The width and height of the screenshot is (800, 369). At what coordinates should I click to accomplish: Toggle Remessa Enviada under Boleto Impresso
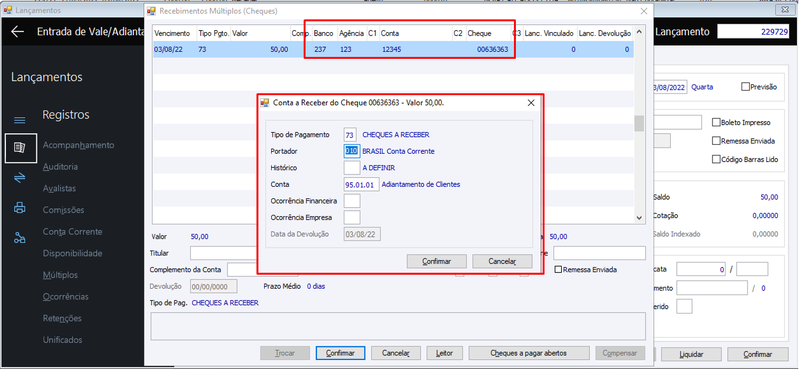tap(716, 141)
